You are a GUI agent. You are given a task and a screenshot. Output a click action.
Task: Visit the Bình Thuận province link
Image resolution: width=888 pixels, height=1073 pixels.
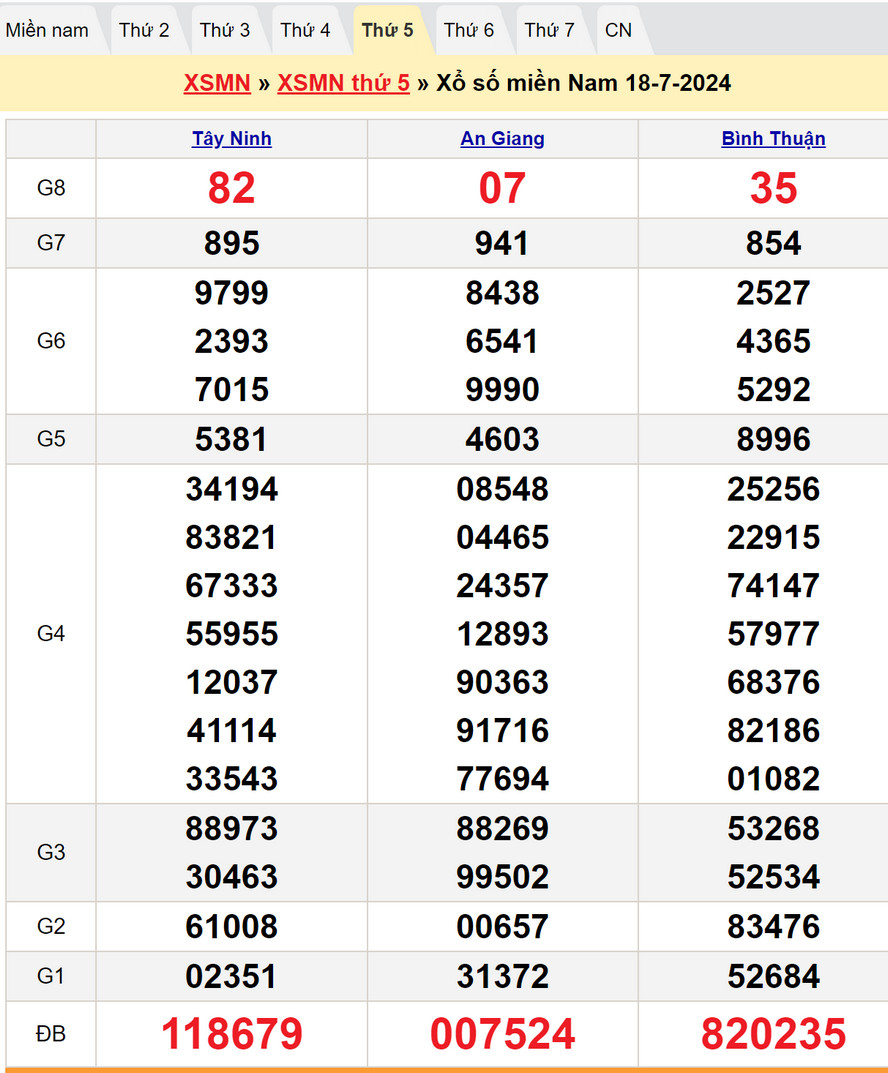[773, 139]
